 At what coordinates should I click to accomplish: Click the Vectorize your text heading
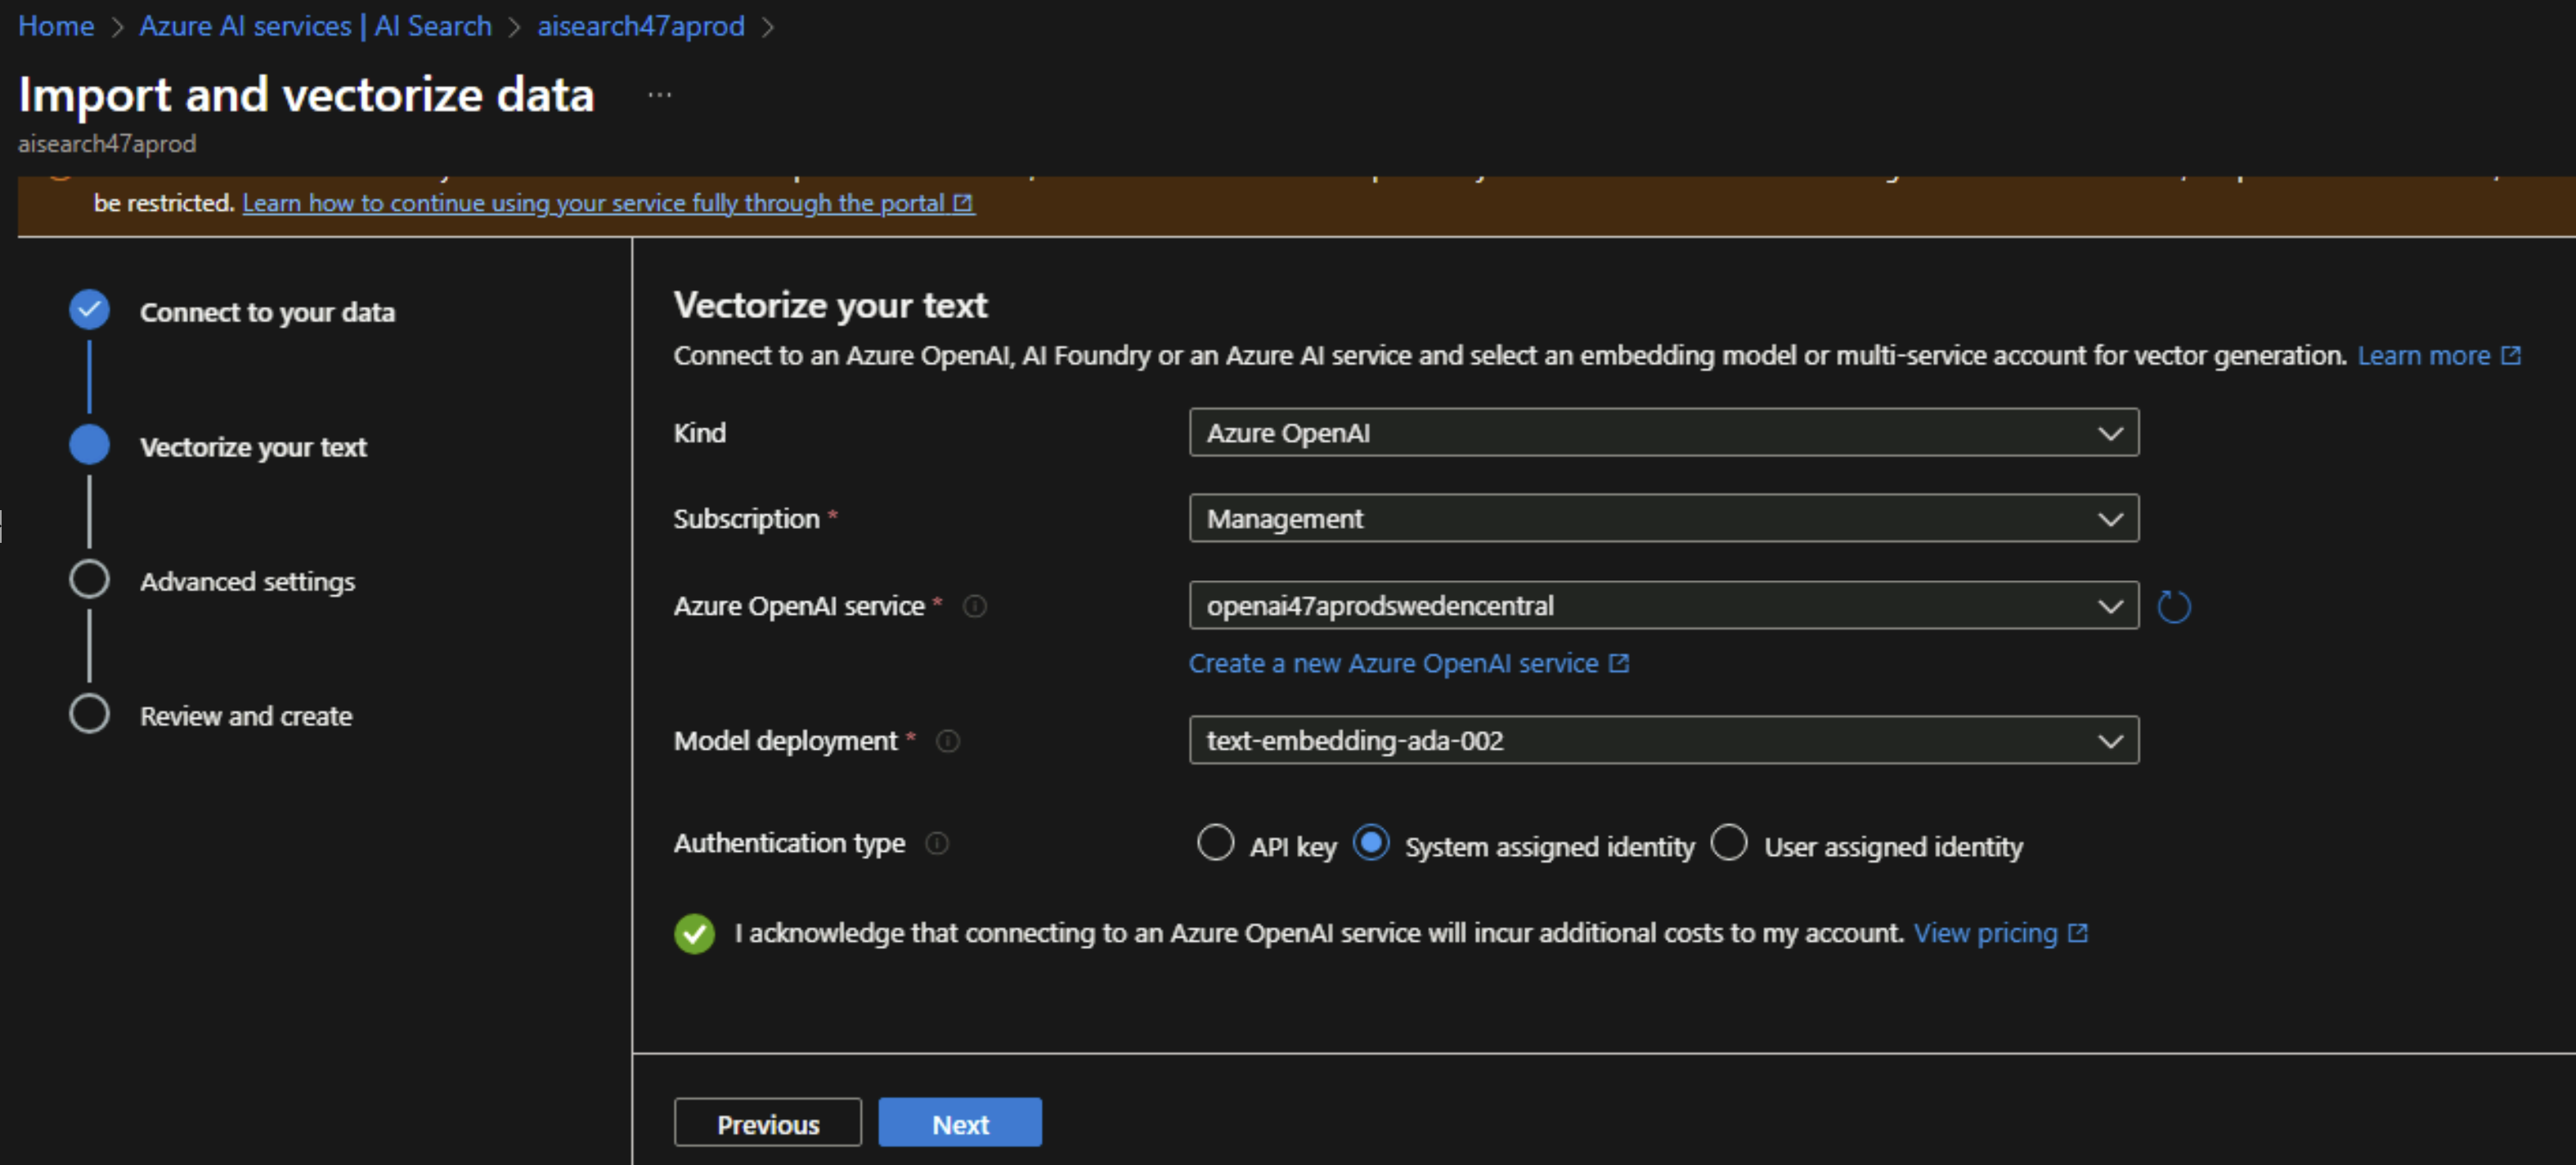tap(830, 305)
